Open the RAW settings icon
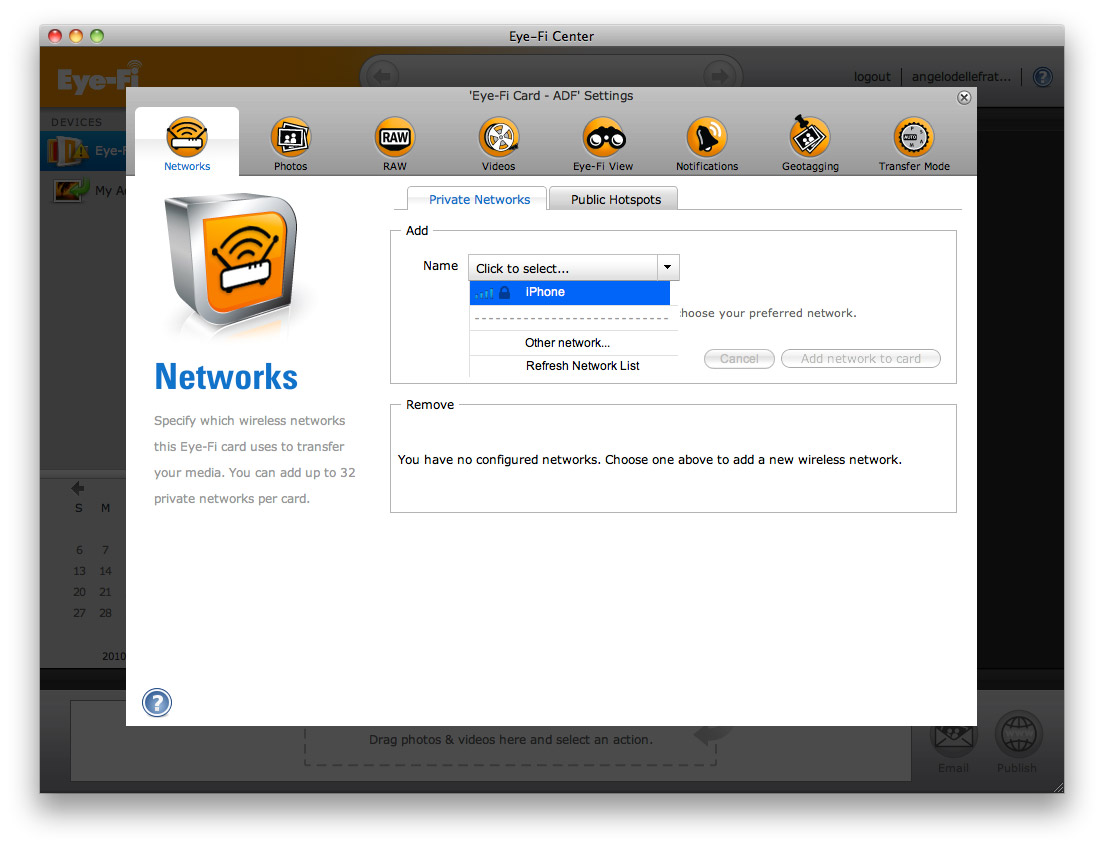Screen dimensions: 1104x848 394,137
